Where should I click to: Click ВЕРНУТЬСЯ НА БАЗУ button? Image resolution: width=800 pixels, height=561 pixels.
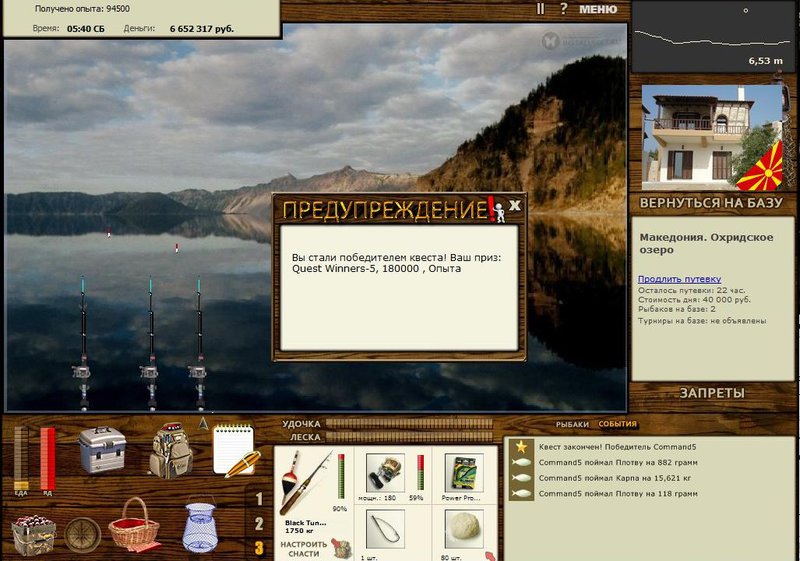coord(711,202)
